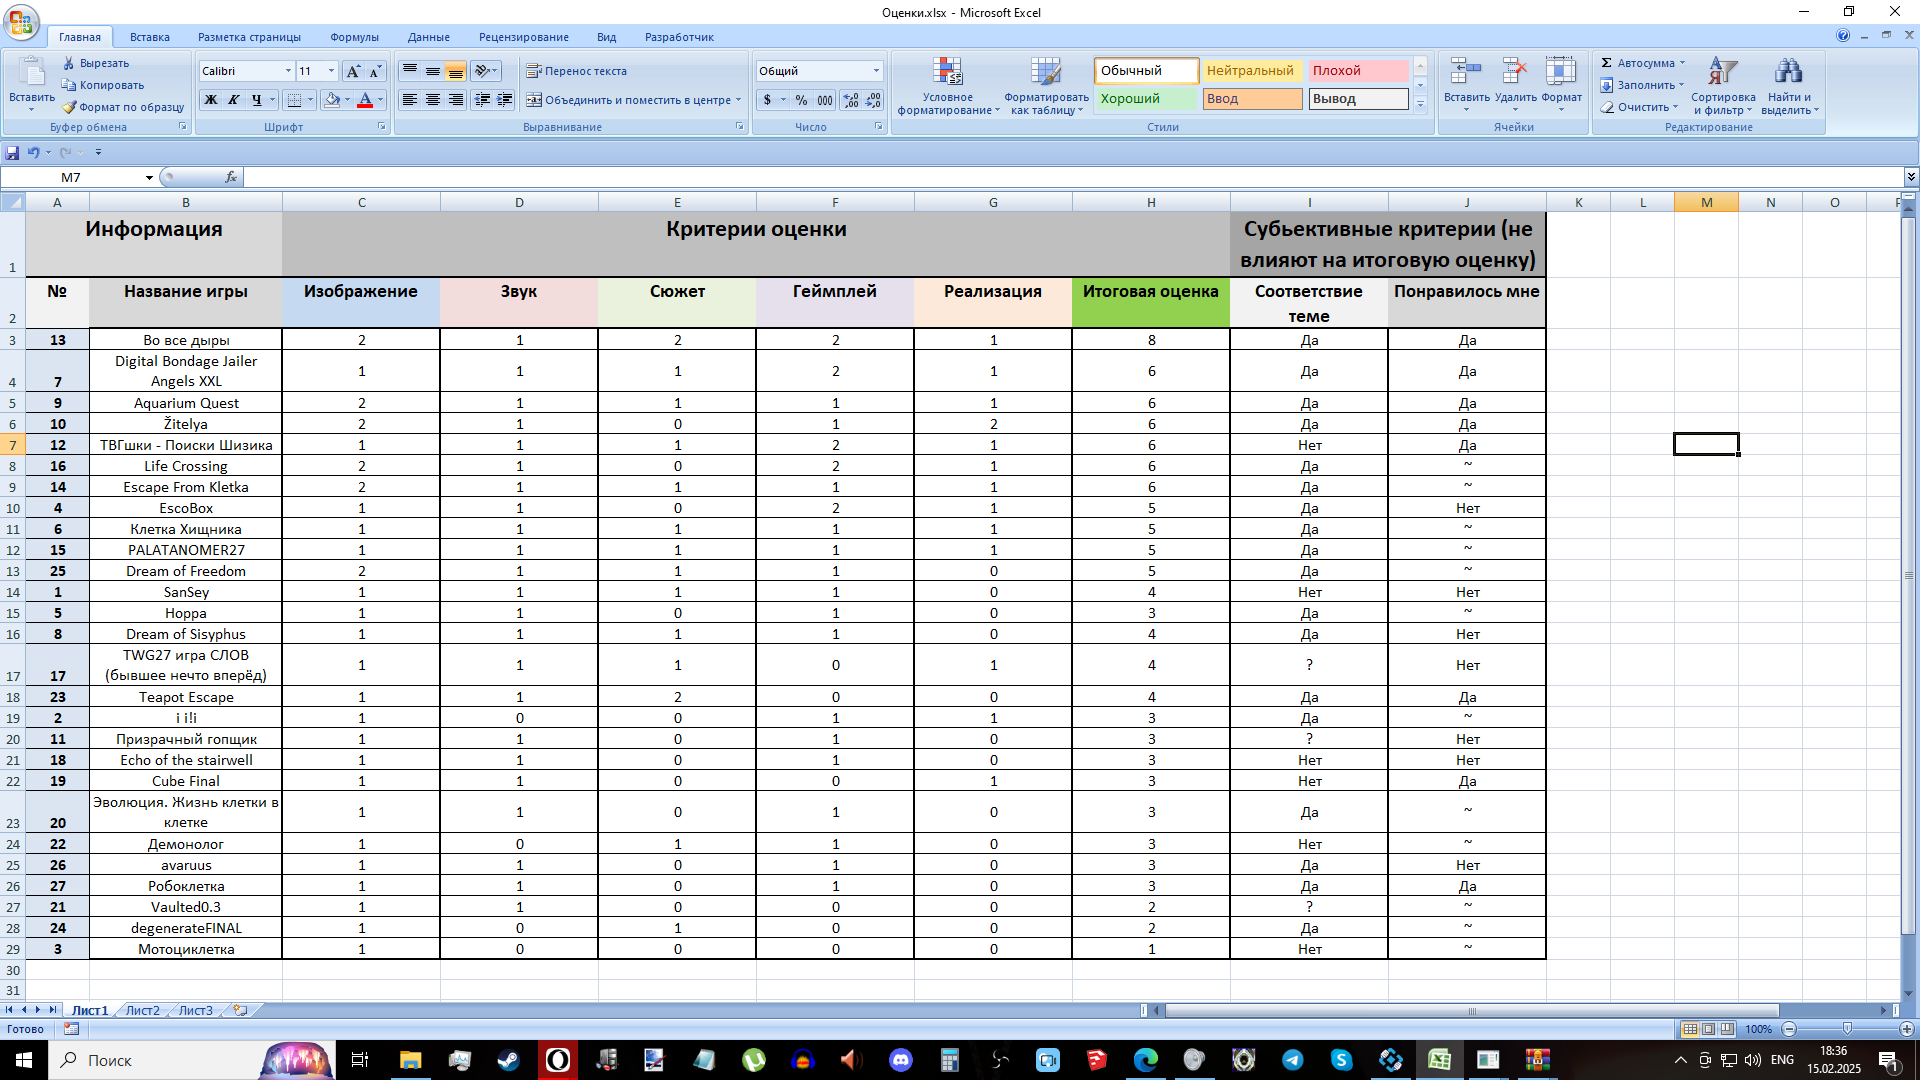The height and width of the screenshot is (1080, 1920).
Task: Toggle italic formatting (К) button
Action: [x=233, y=100]
